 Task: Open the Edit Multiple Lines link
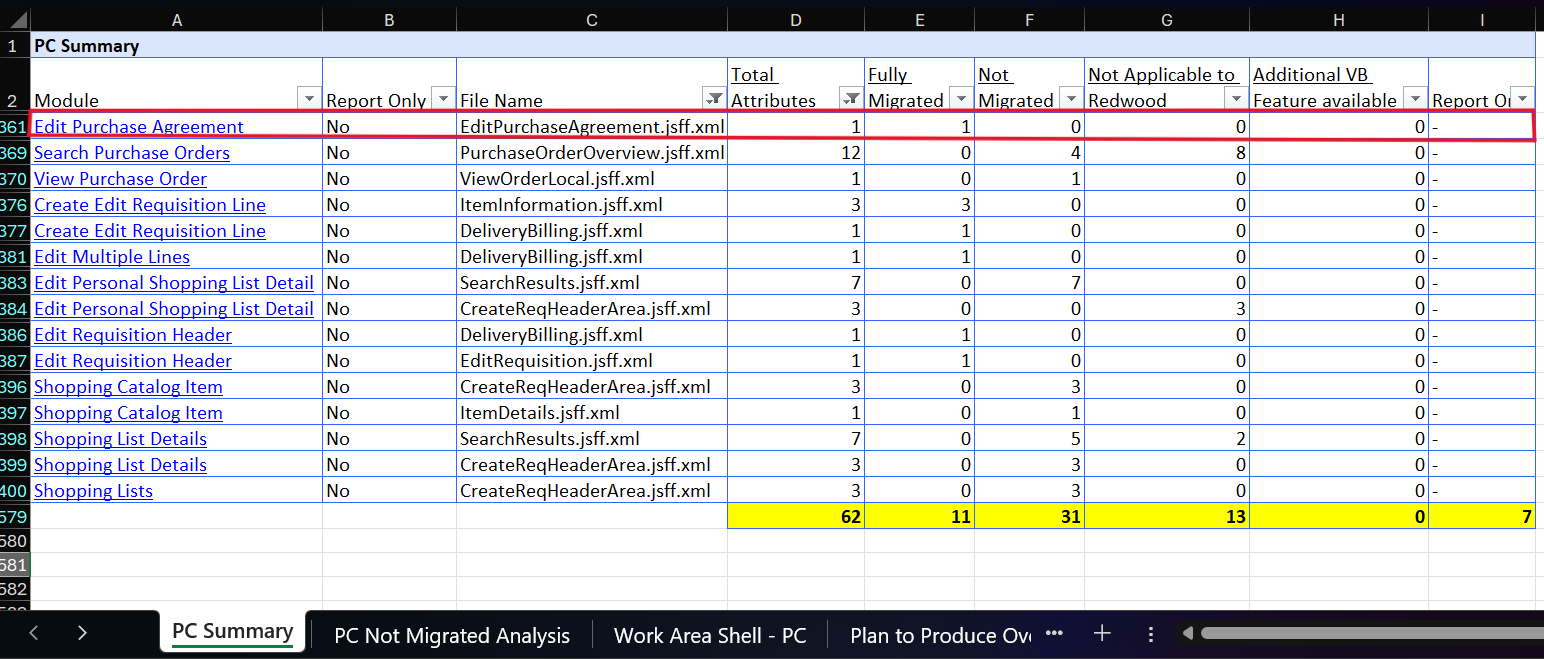pyautogui.click(x=112, y=257)
